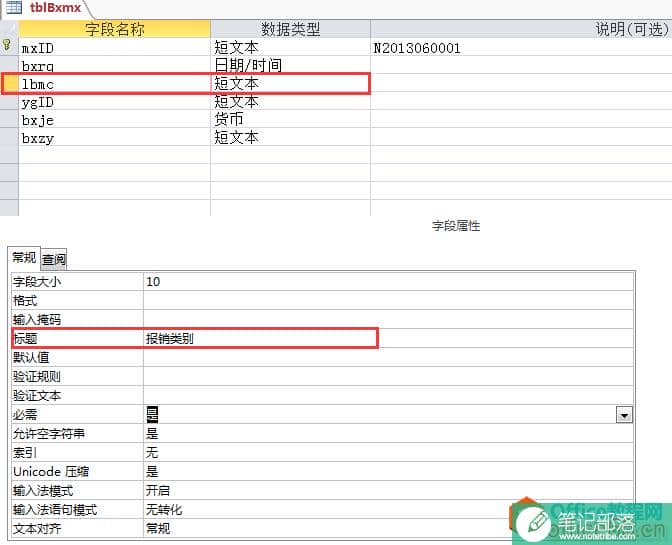Screen dimensions: 672x545
Task: Select the ygID field name cell
Action: tap(114, 102)
